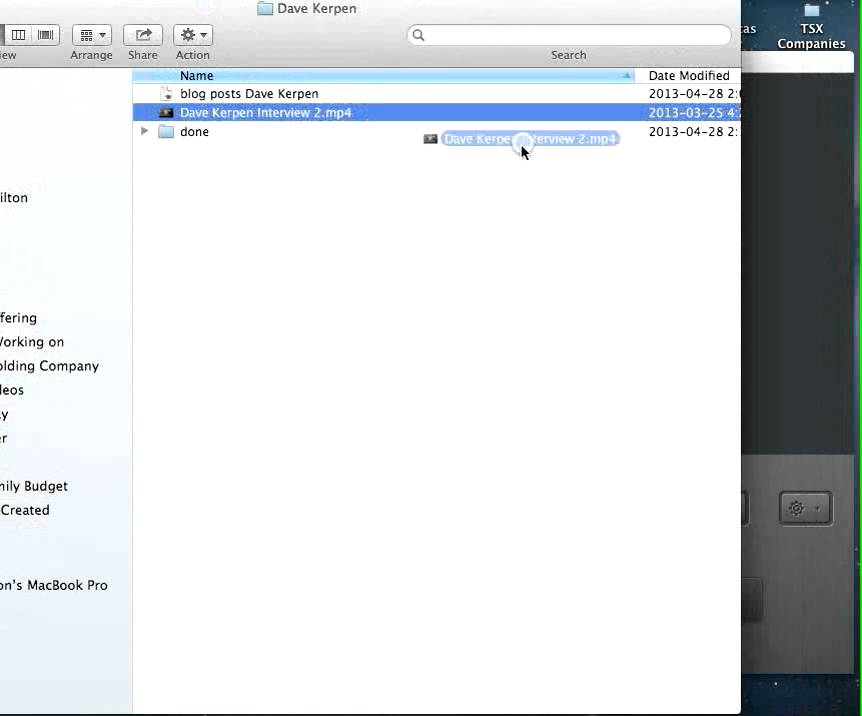This screenshot has height=716, width=862.
Task: Toggle sort direction arrow on Name column
Action: (x=626, y=75)
